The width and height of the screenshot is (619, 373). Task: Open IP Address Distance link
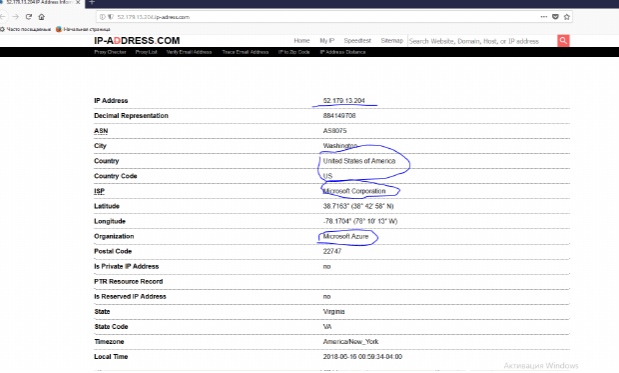[x=343, y=52]
